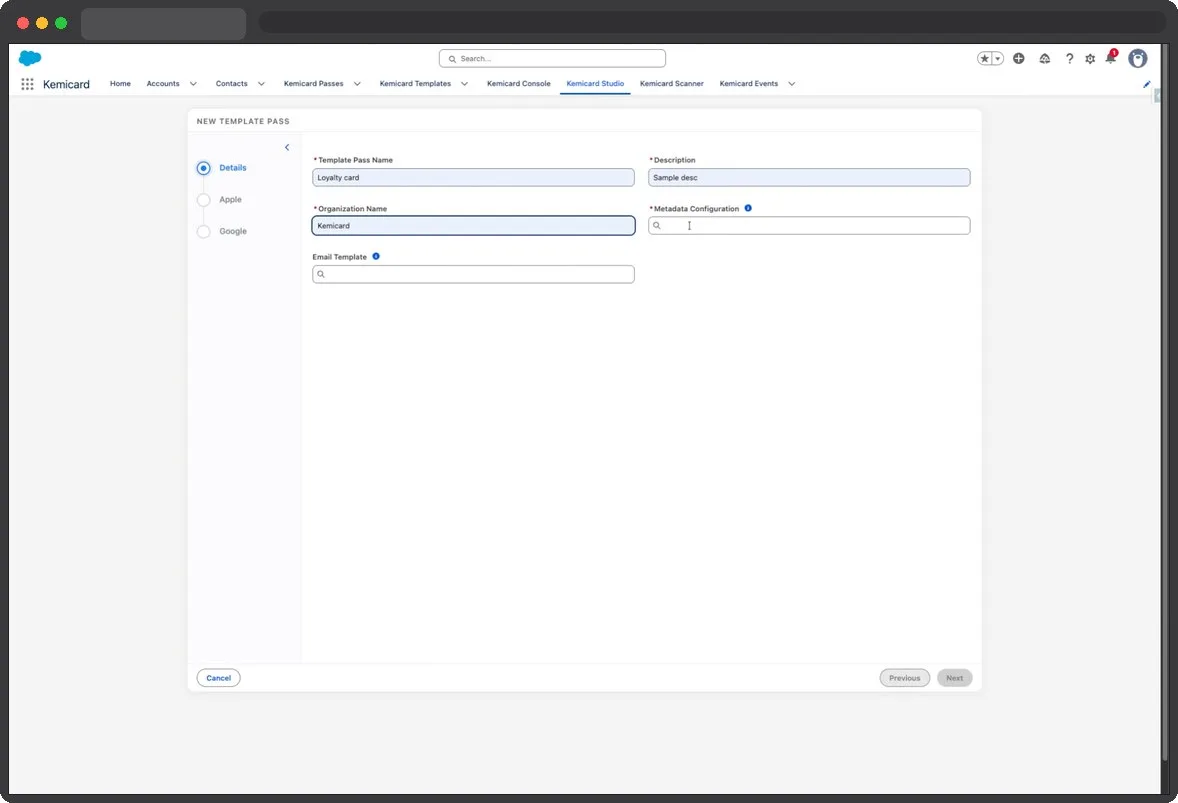Screen dimensions: 1178x803
Task: Focus the global Search box
Action: 552,59
